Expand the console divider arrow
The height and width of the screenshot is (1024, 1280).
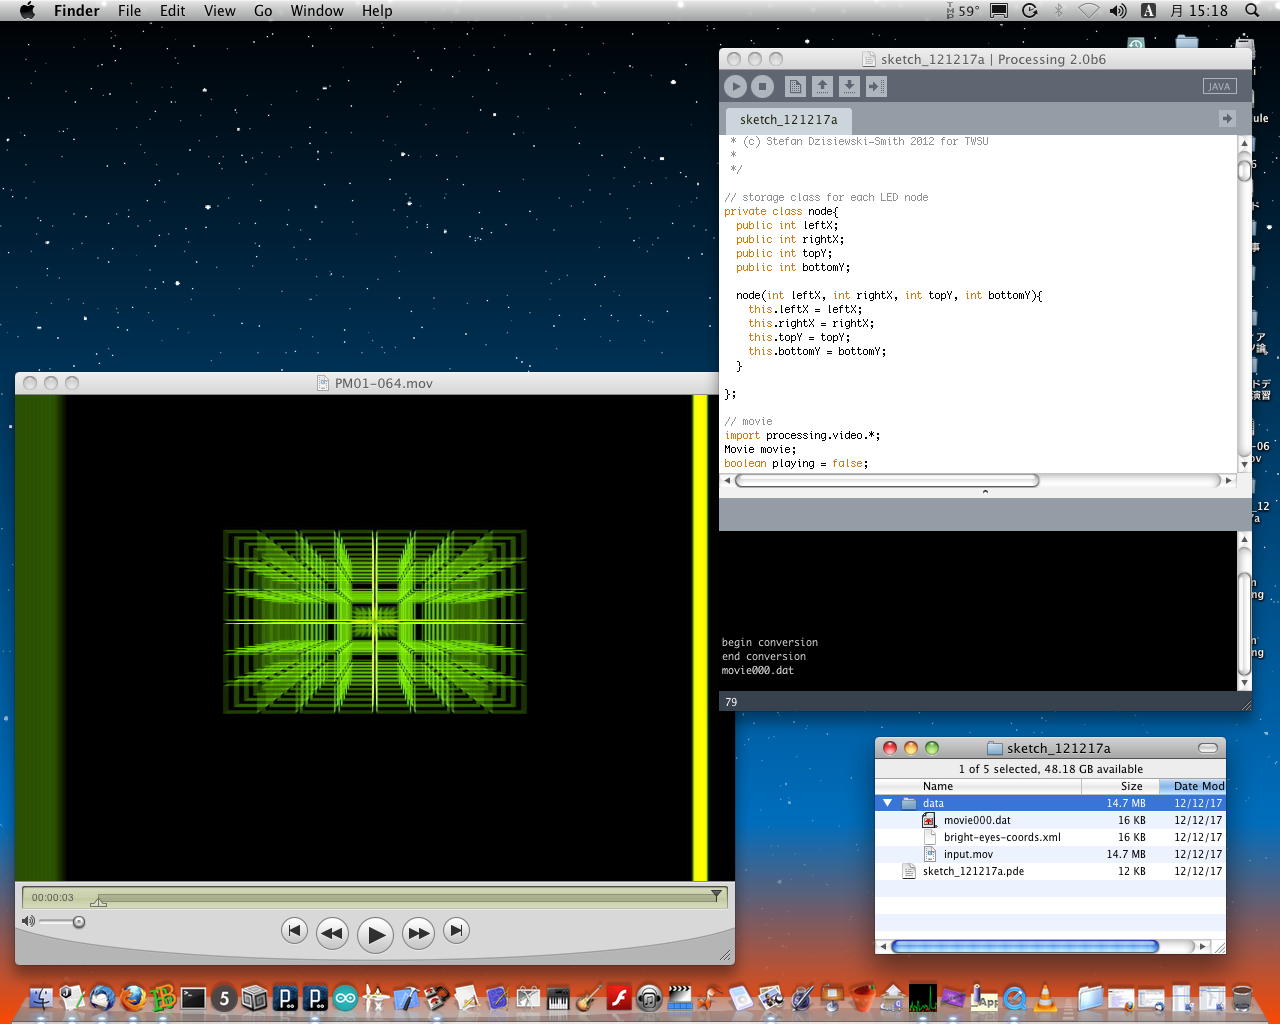(x=985, y=492)
